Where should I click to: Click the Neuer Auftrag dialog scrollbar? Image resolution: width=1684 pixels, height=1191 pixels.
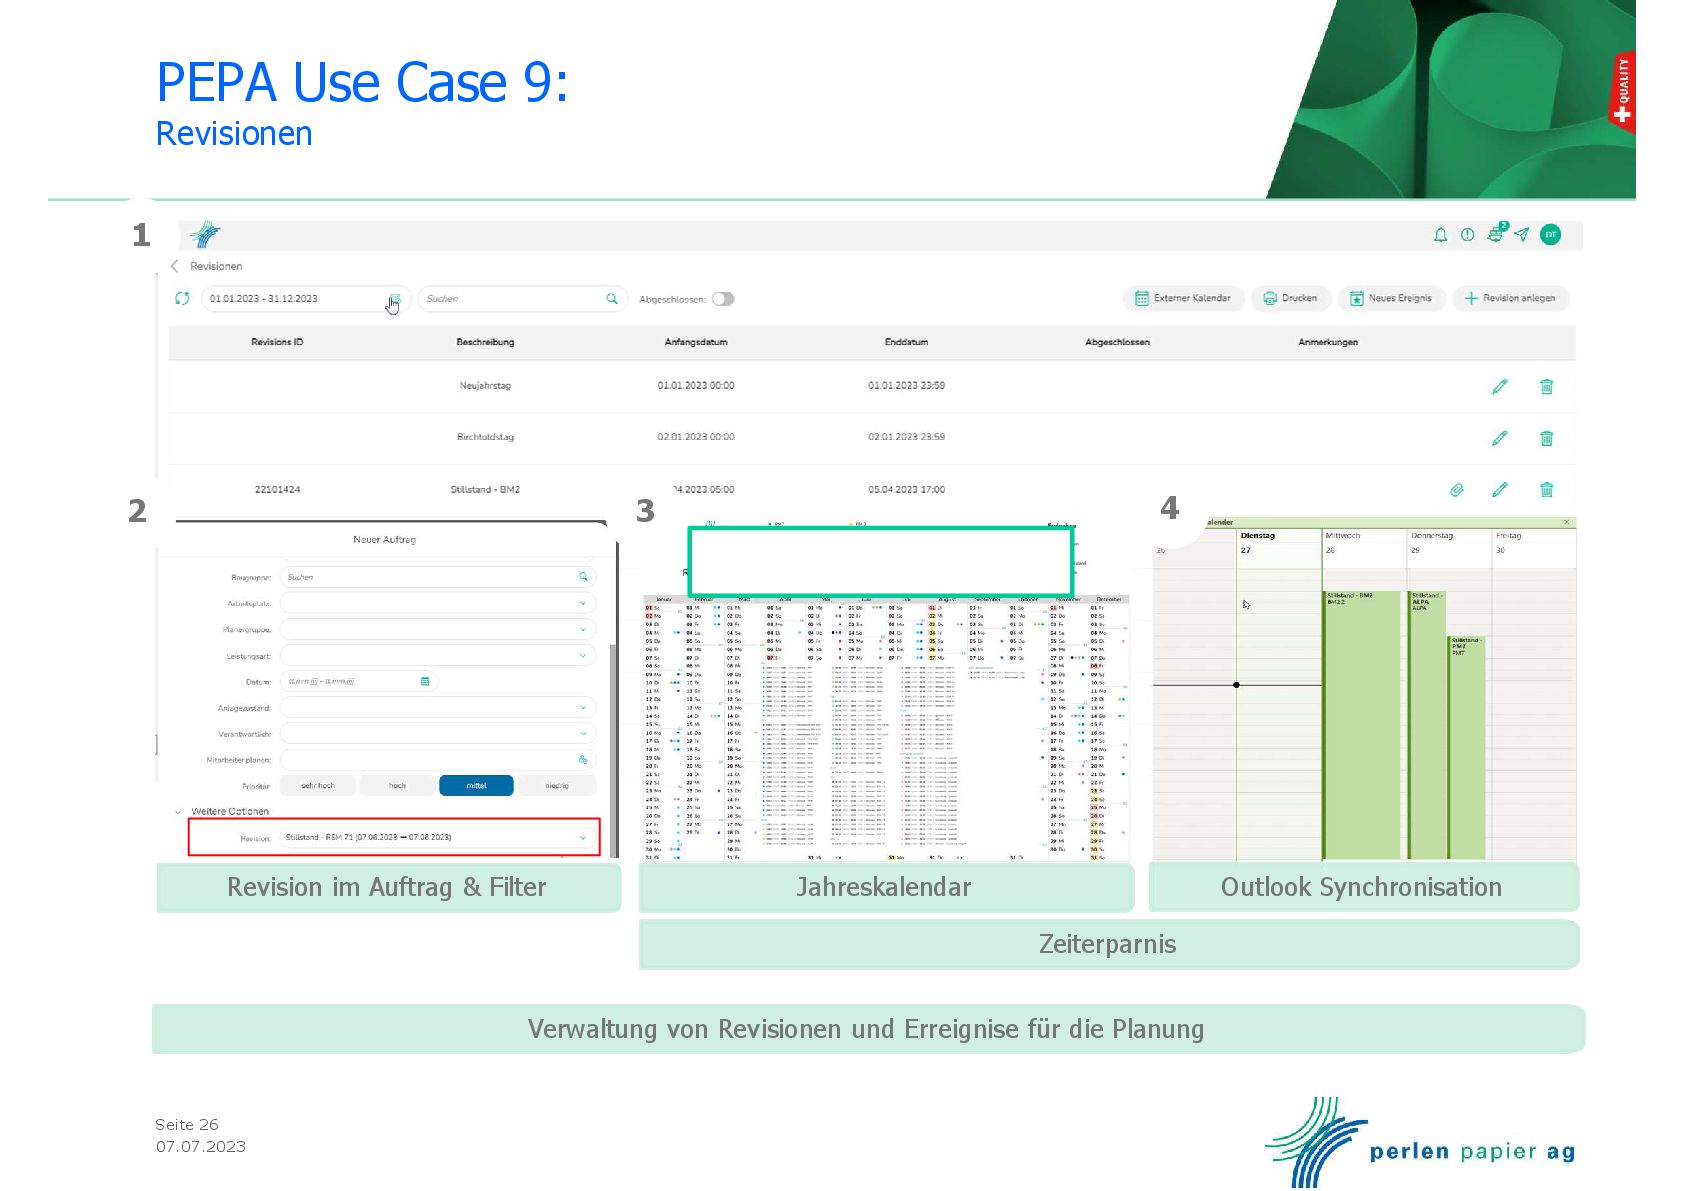click(x=613, y=750)
